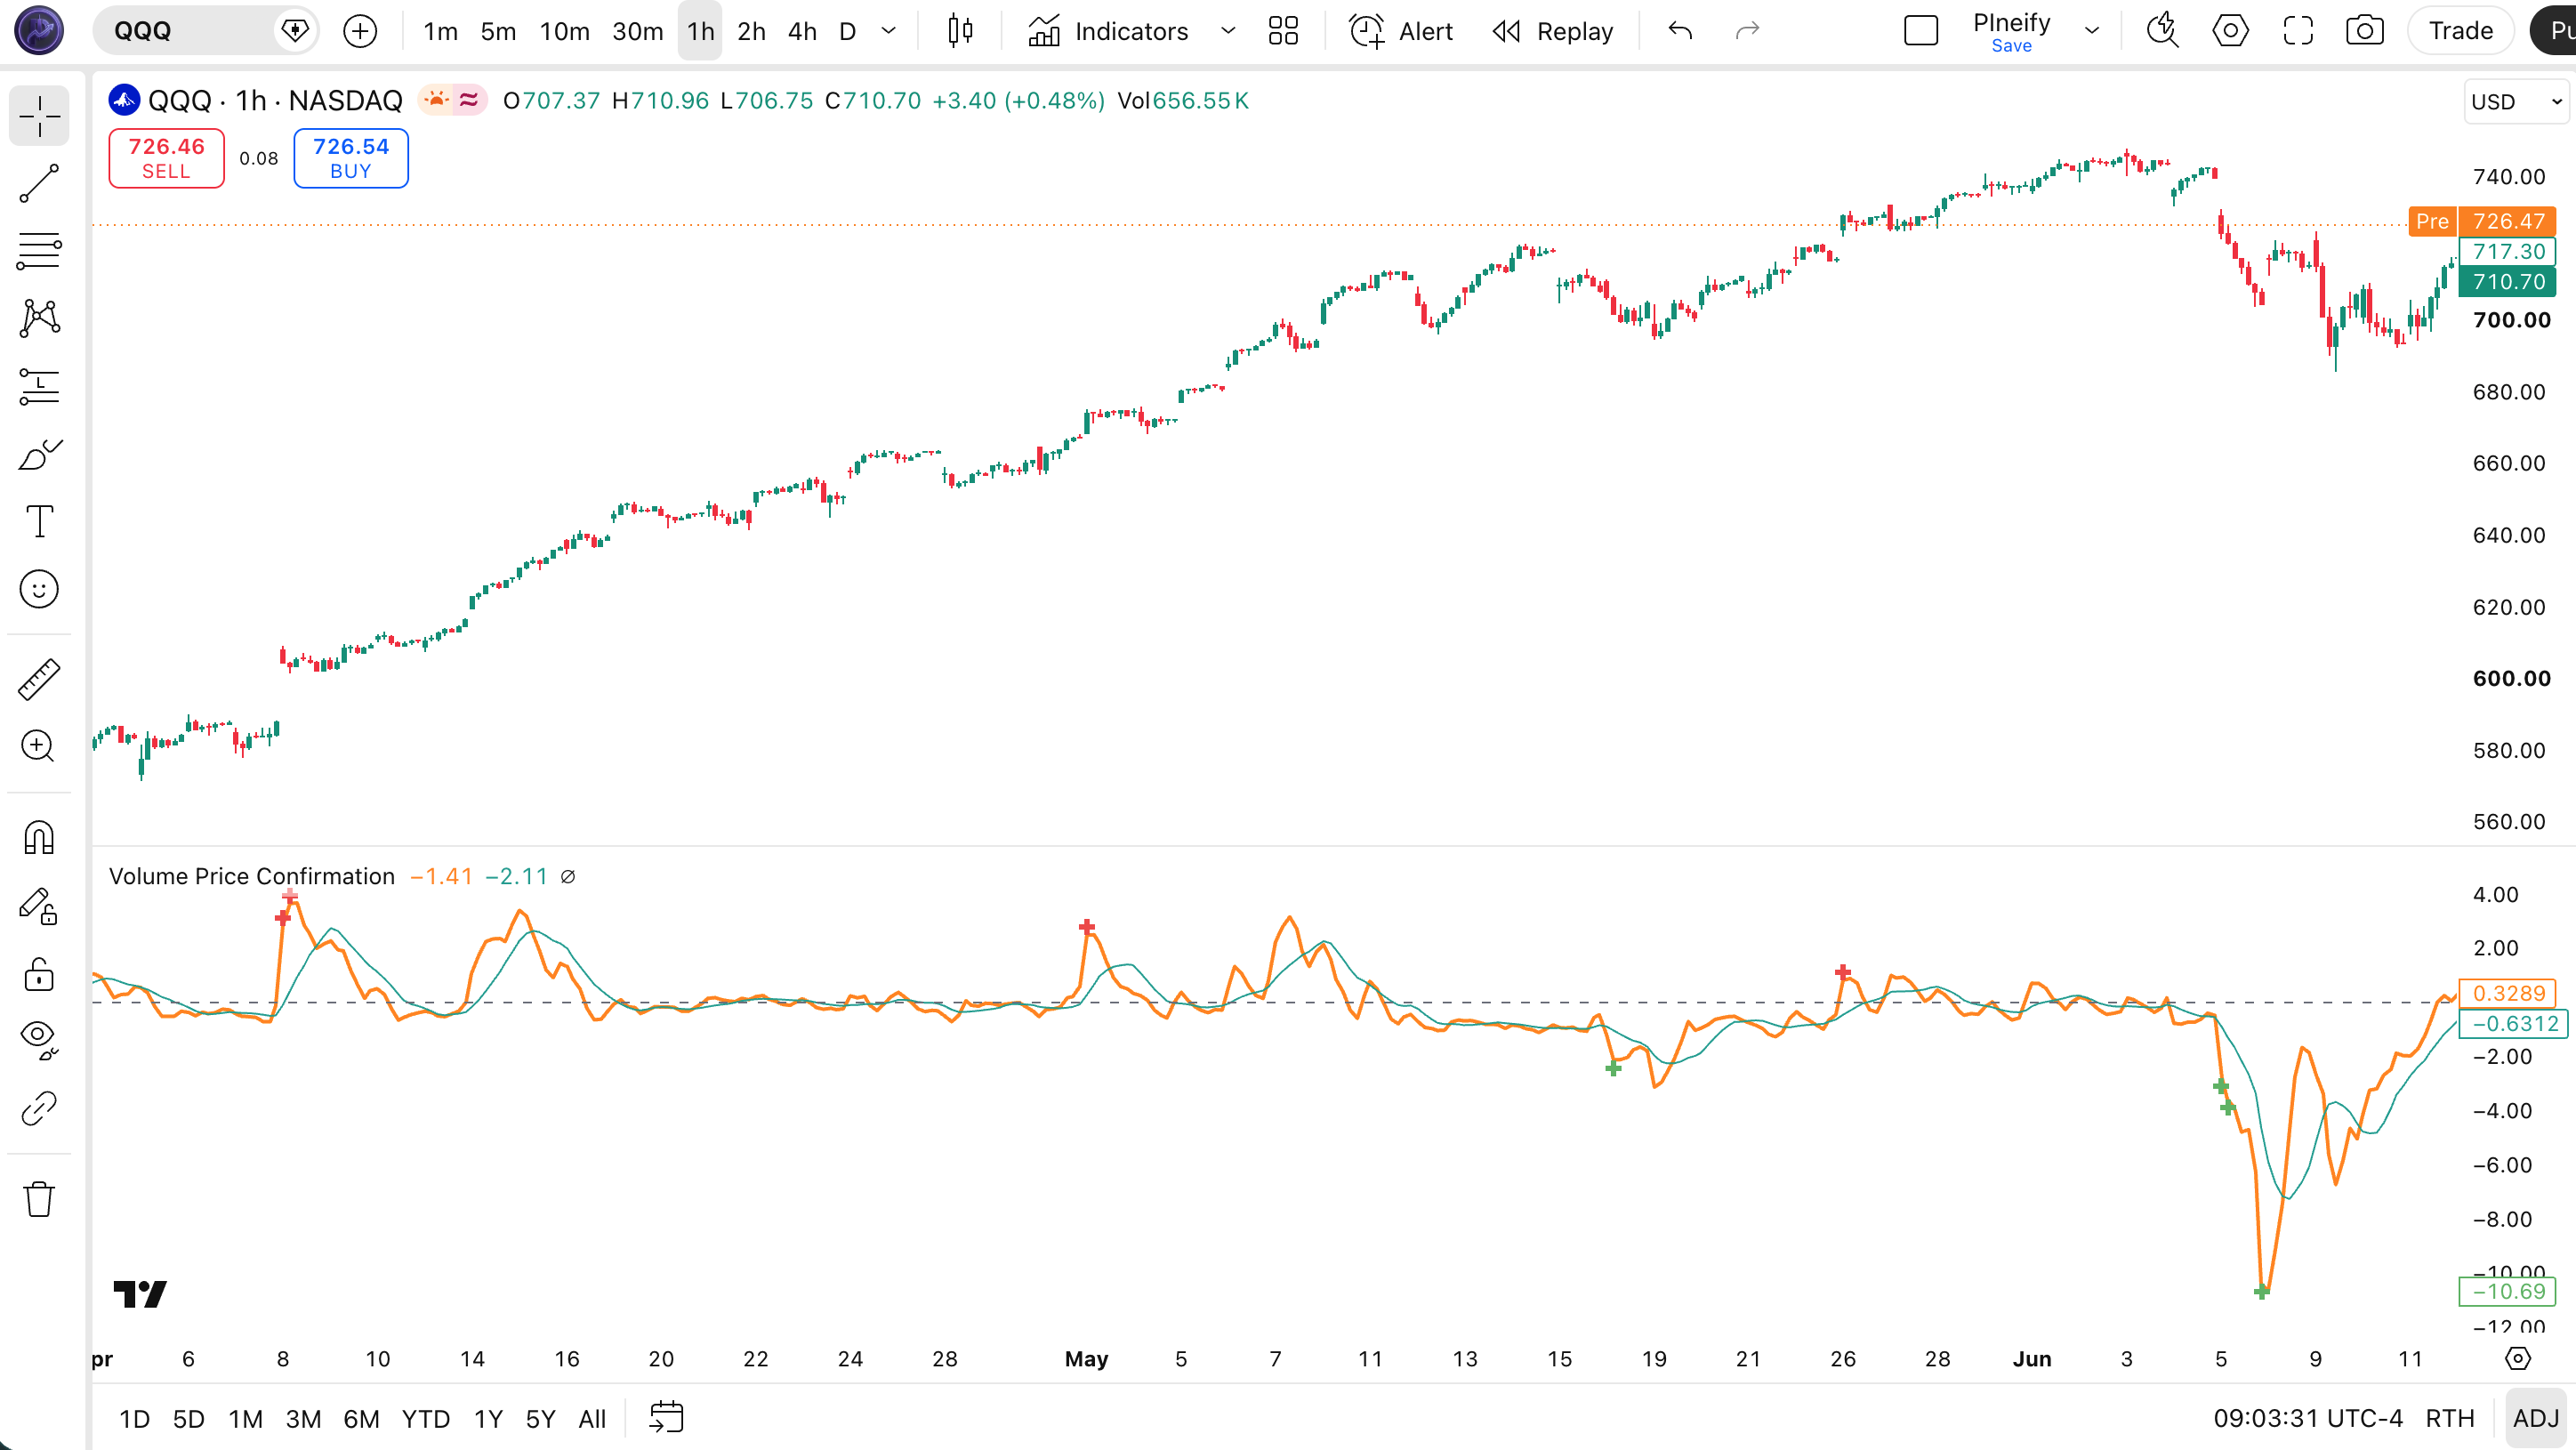The width and height of the screenshot is (2576, 1450).
Task: Open the RTH session selector
Action: pyautogui.click(x=2449, y=1418)
